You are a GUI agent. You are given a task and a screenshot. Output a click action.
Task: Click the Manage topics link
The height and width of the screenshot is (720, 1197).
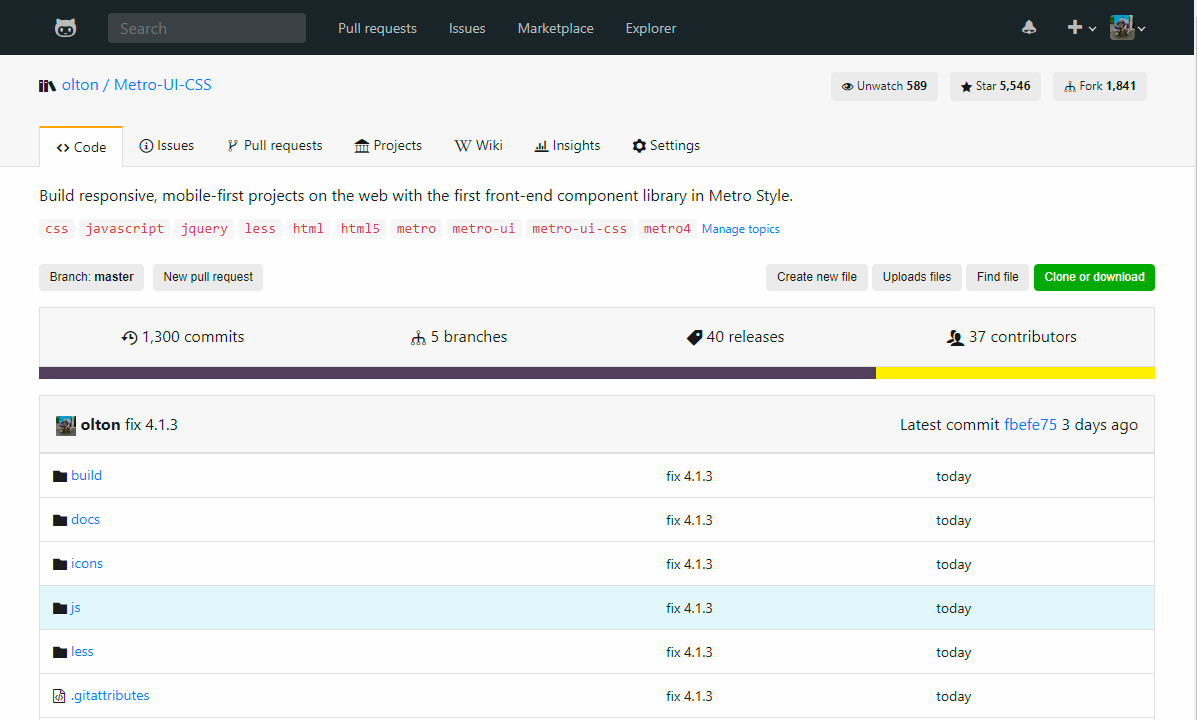740,229
